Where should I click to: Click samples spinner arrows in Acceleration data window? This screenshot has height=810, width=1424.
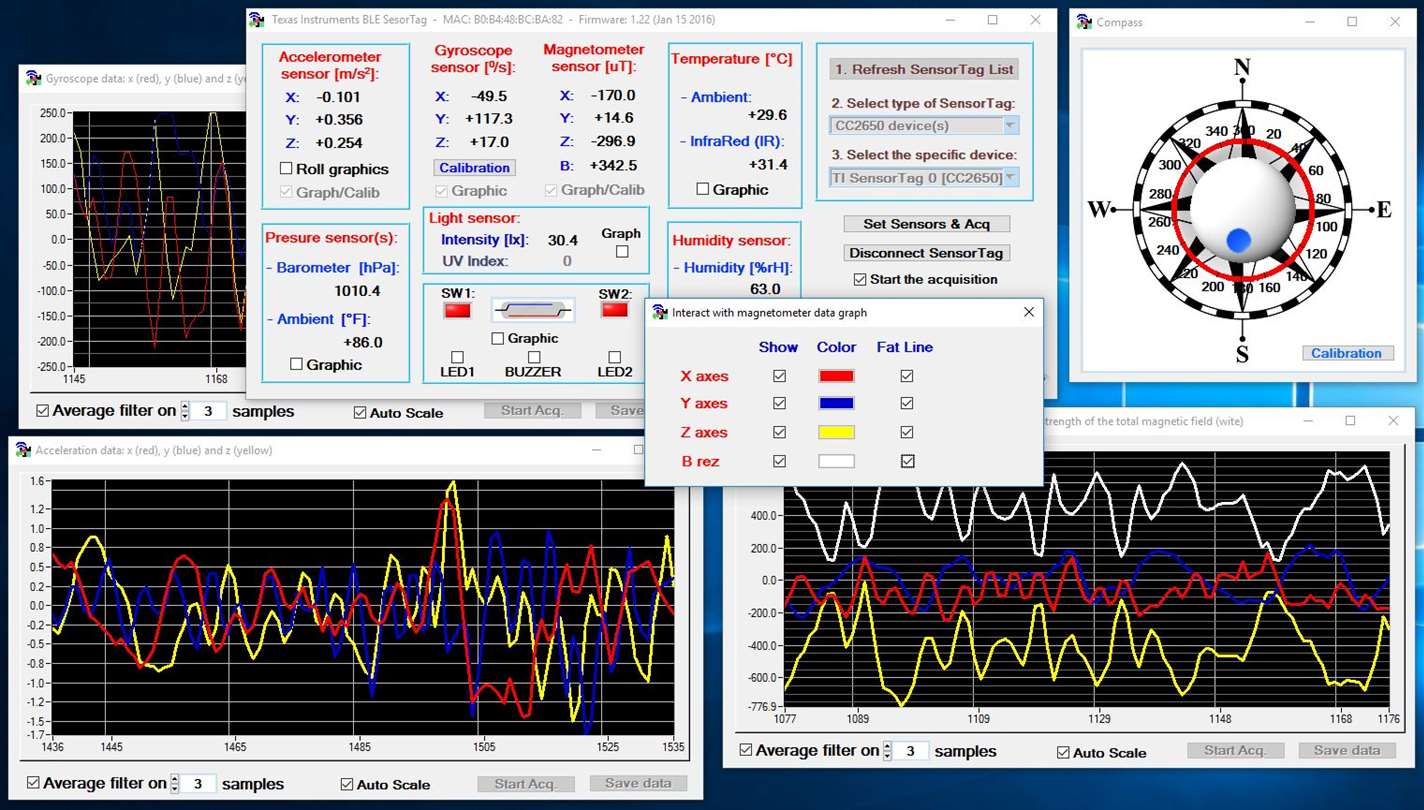click(175, 784)
